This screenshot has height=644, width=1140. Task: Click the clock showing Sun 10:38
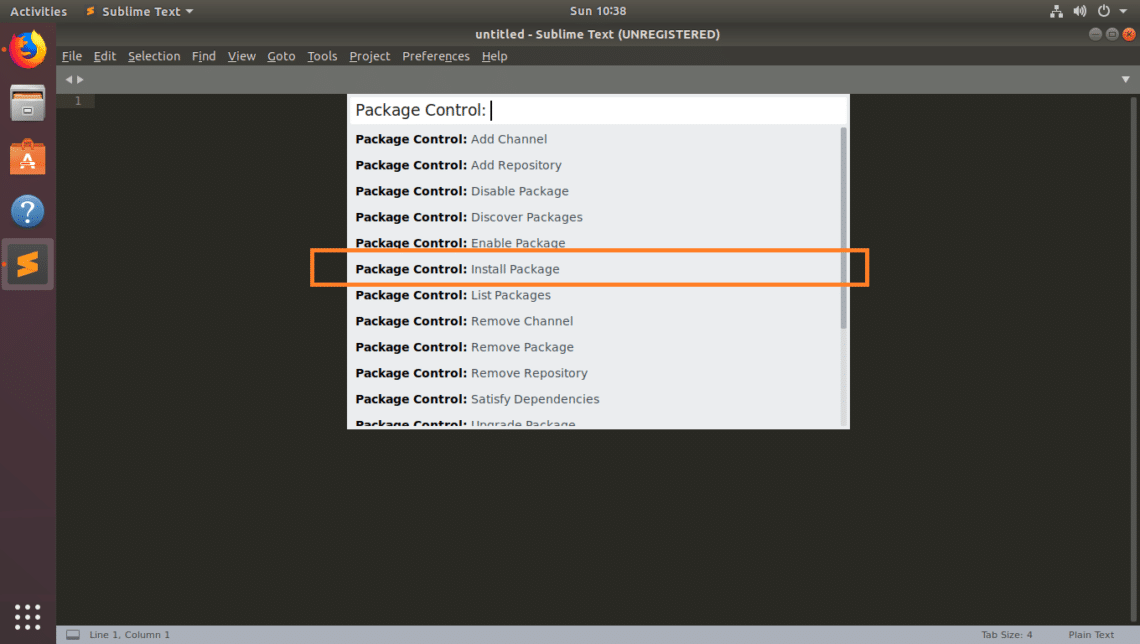[x=598, y=11]
